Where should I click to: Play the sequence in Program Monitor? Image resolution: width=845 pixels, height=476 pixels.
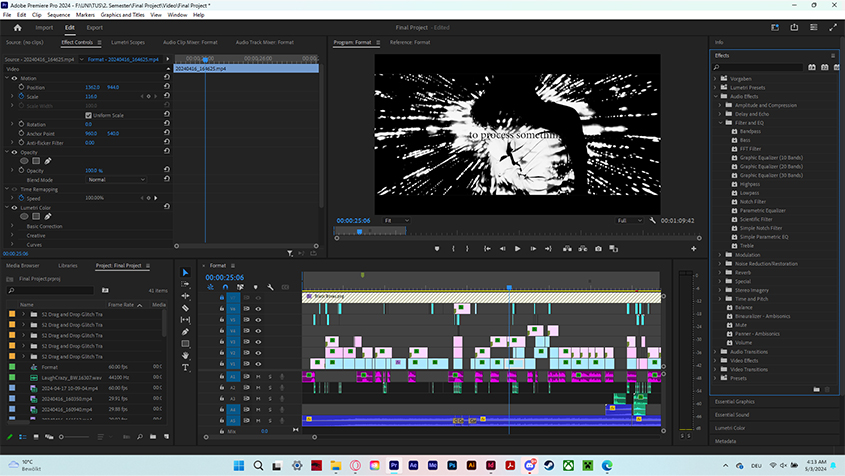coord(517,248)
